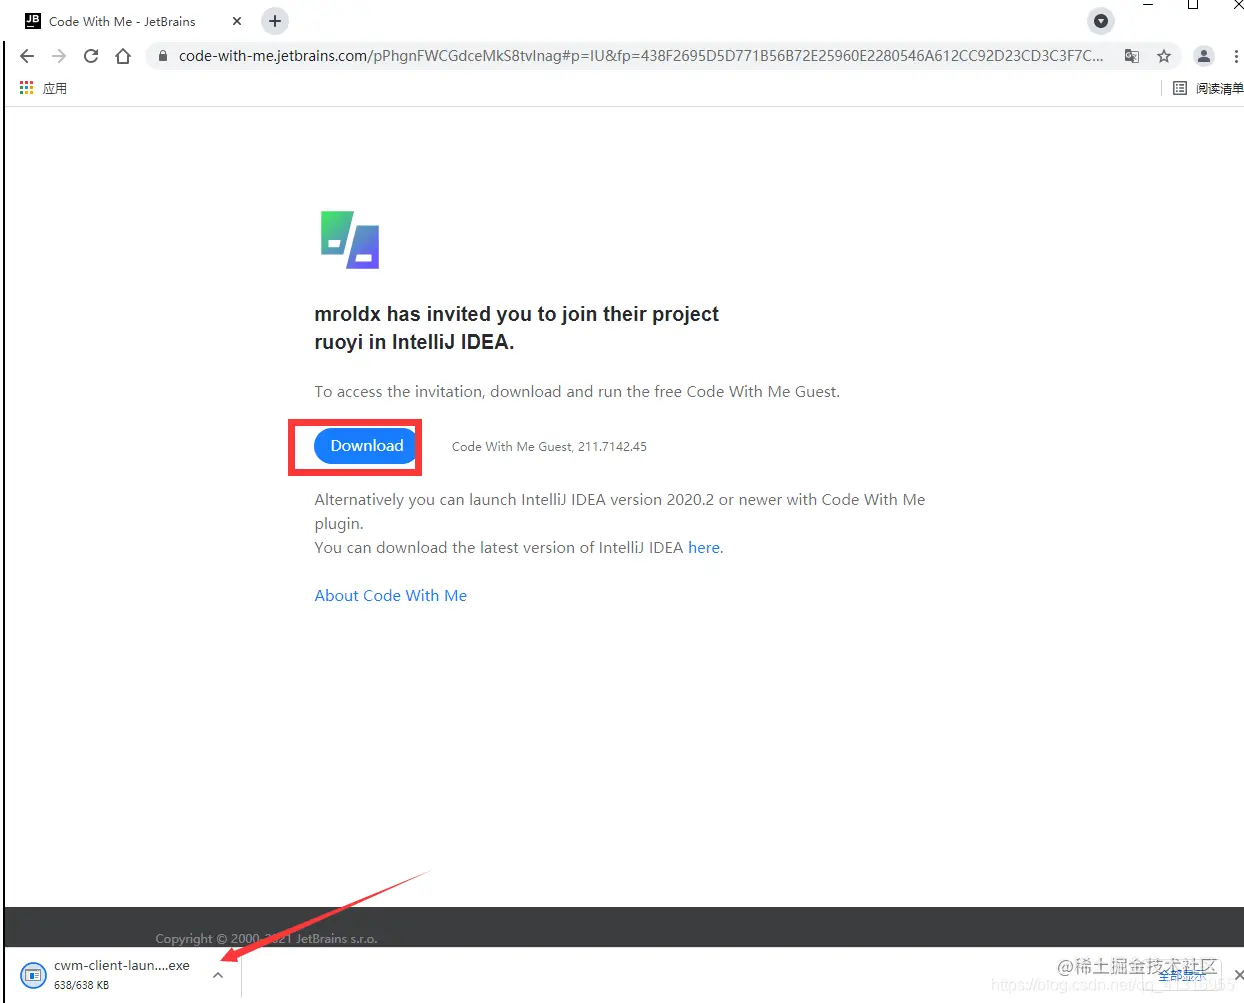Image resolution: width=1244 pixels, height=1003 pixels.
Task: Click the JB favicon on the tab
Action: pyautogui.click(x=32, y=21)
